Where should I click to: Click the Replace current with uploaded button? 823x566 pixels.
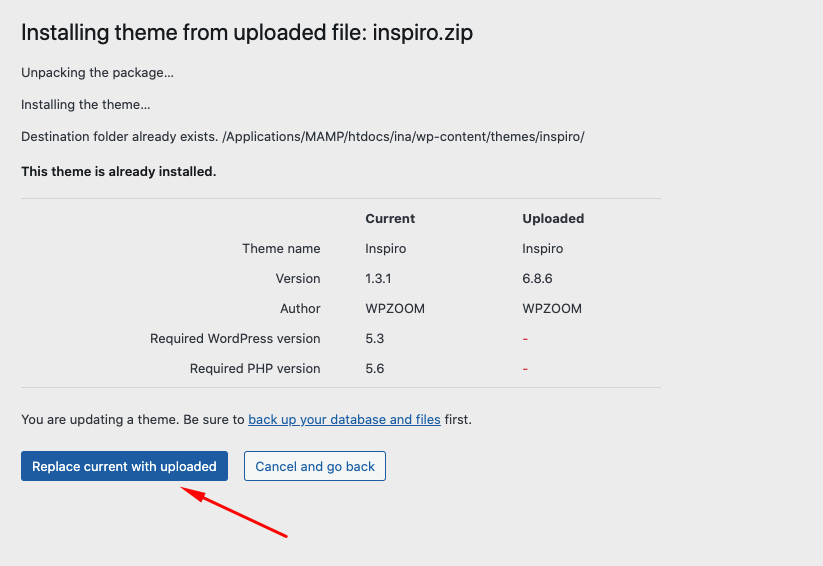124,466
